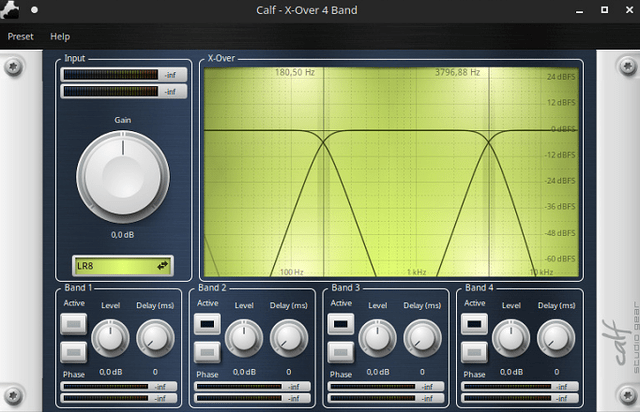Click Band 4 Delay value 0
The height and width of the screenshot is (412, 640).
click(556, 372)
